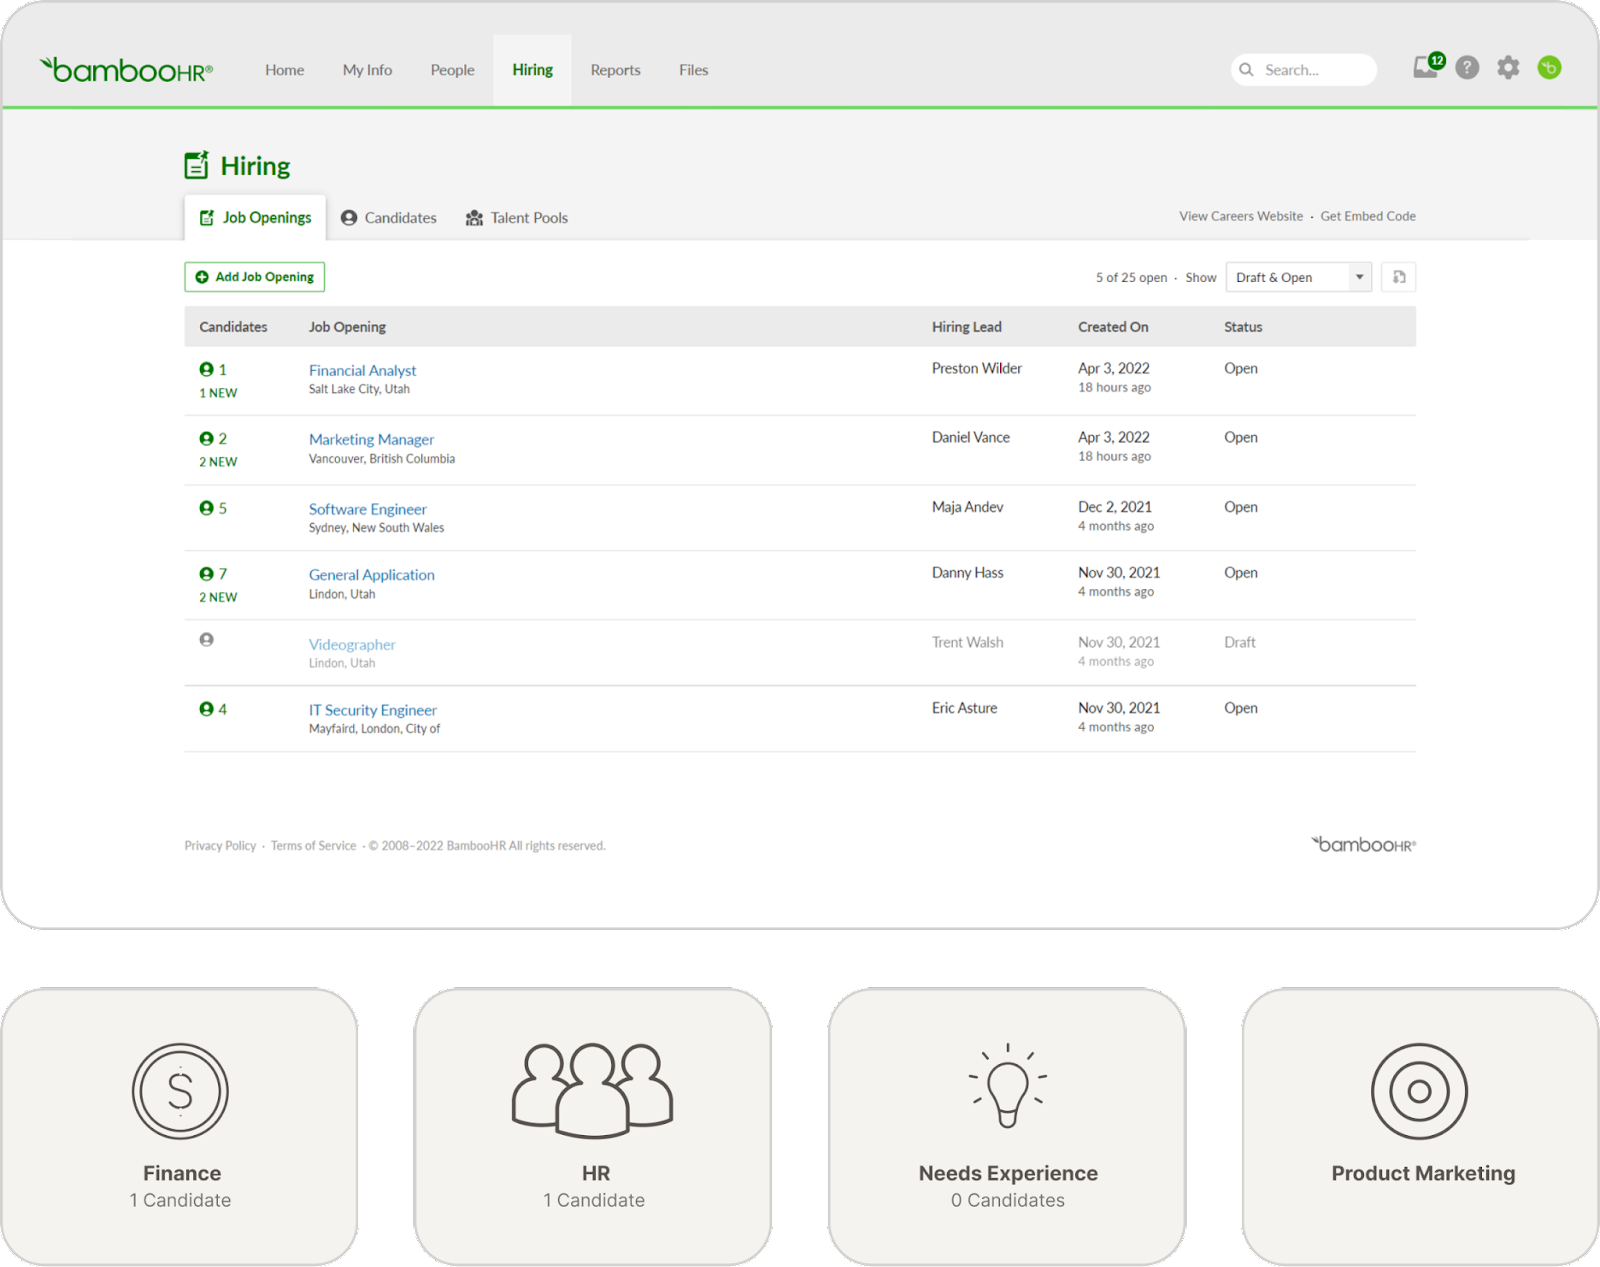Click the View Careers Website link

(1241, 216)
